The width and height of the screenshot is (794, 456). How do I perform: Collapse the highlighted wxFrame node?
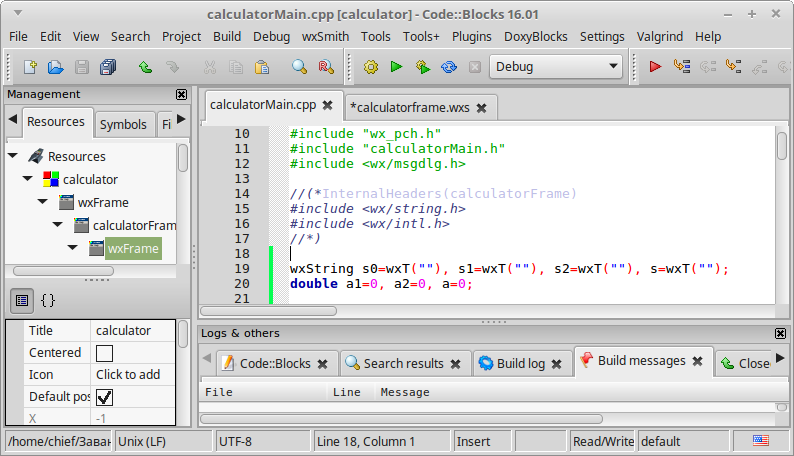[x=72, y=248]
